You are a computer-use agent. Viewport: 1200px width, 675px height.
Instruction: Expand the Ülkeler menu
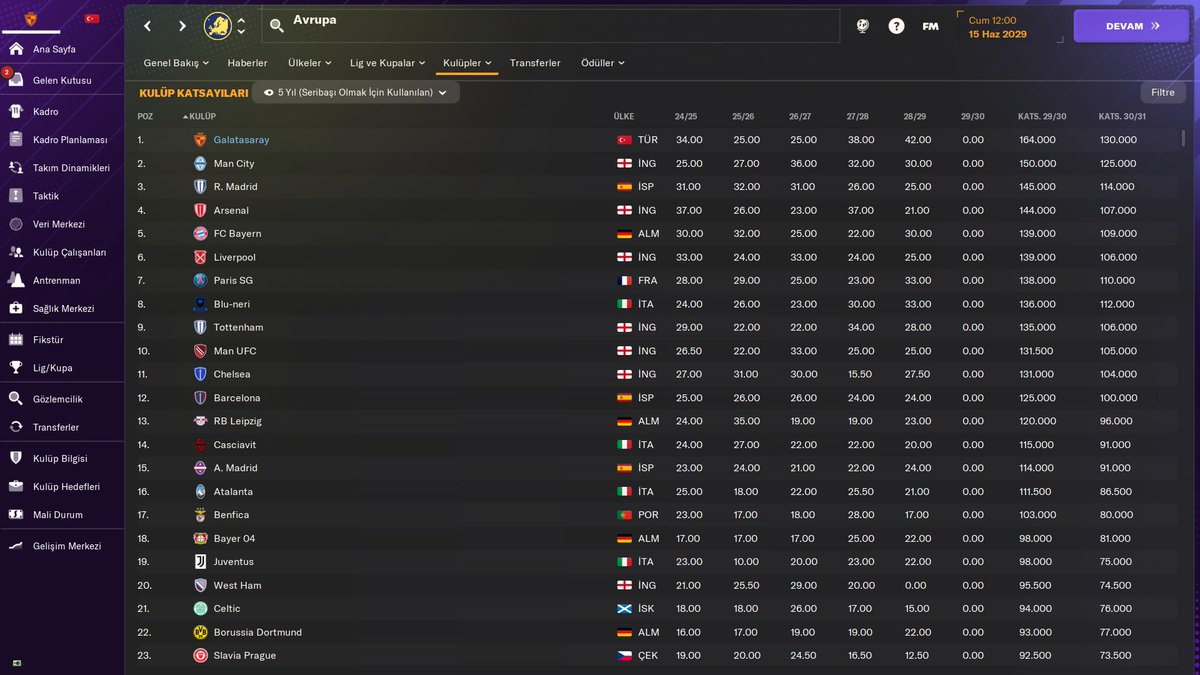tap(309, 63)
